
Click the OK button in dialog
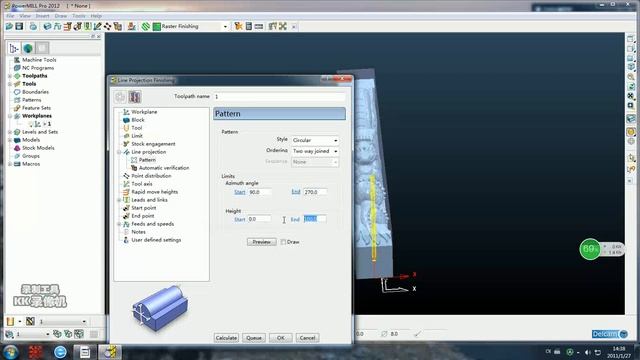pos(281,338)
